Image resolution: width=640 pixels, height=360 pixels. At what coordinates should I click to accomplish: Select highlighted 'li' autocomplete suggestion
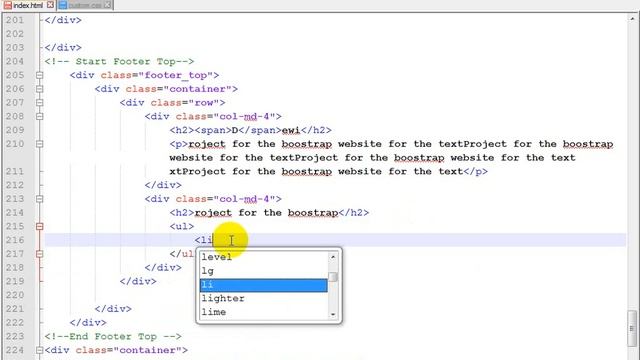pyautogui.click(x=264, y=285)
